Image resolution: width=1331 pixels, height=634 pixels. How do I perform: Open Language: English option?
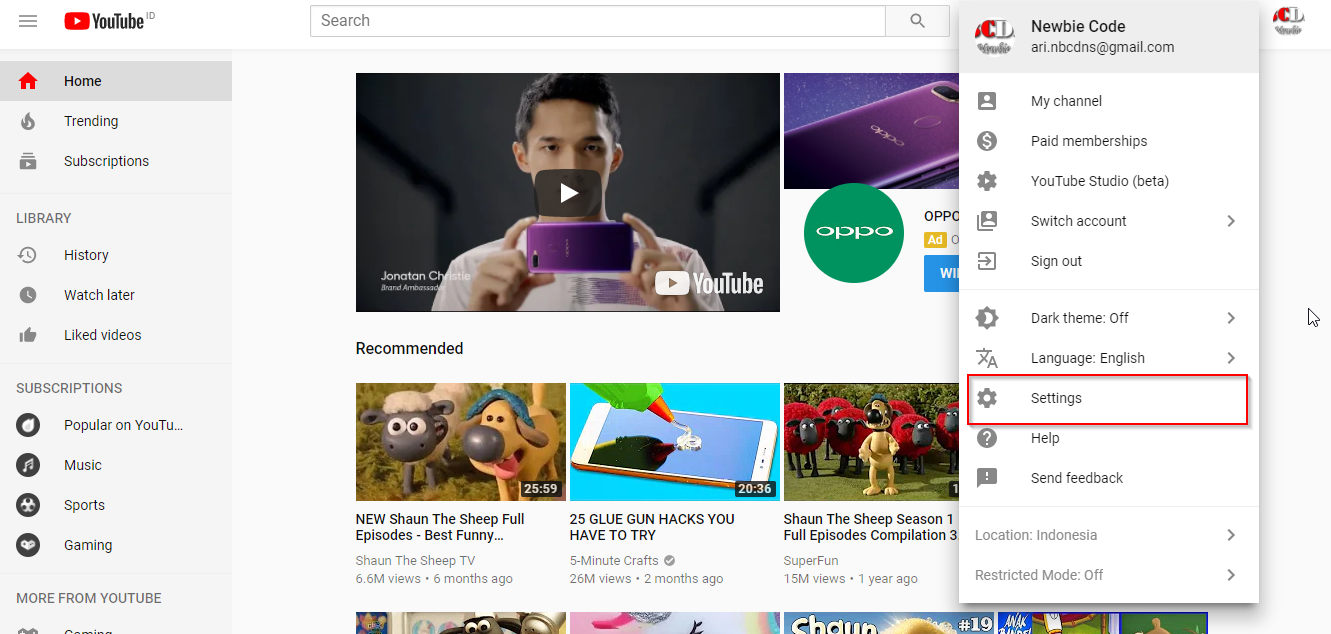(x=1109, y=358)
